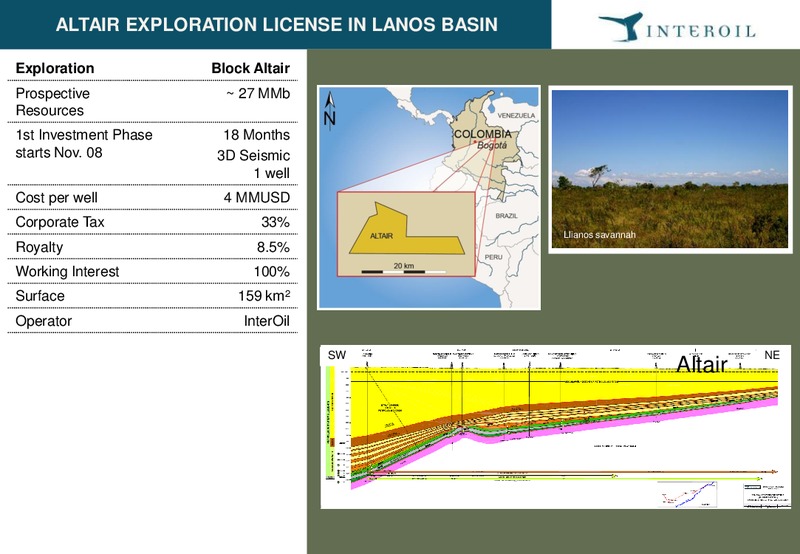Click the '8.5%' royalty value
Screen dimensions: 800x554
pyautogui.click(x=273, y=247)
